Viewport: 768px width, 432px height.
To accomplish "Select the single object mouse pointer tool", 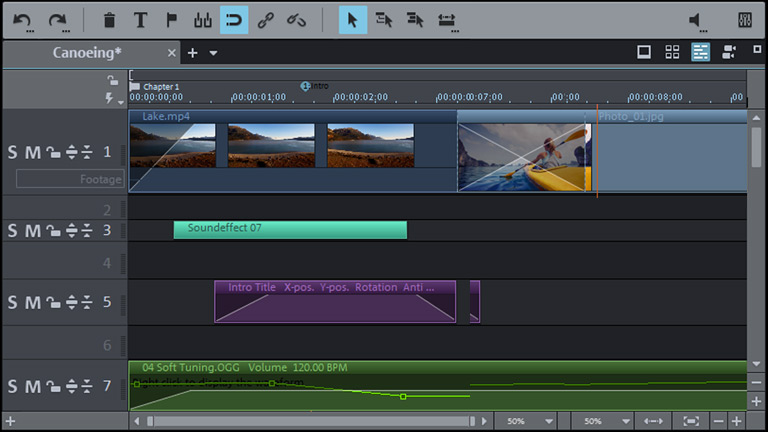I will pos(353,20).
